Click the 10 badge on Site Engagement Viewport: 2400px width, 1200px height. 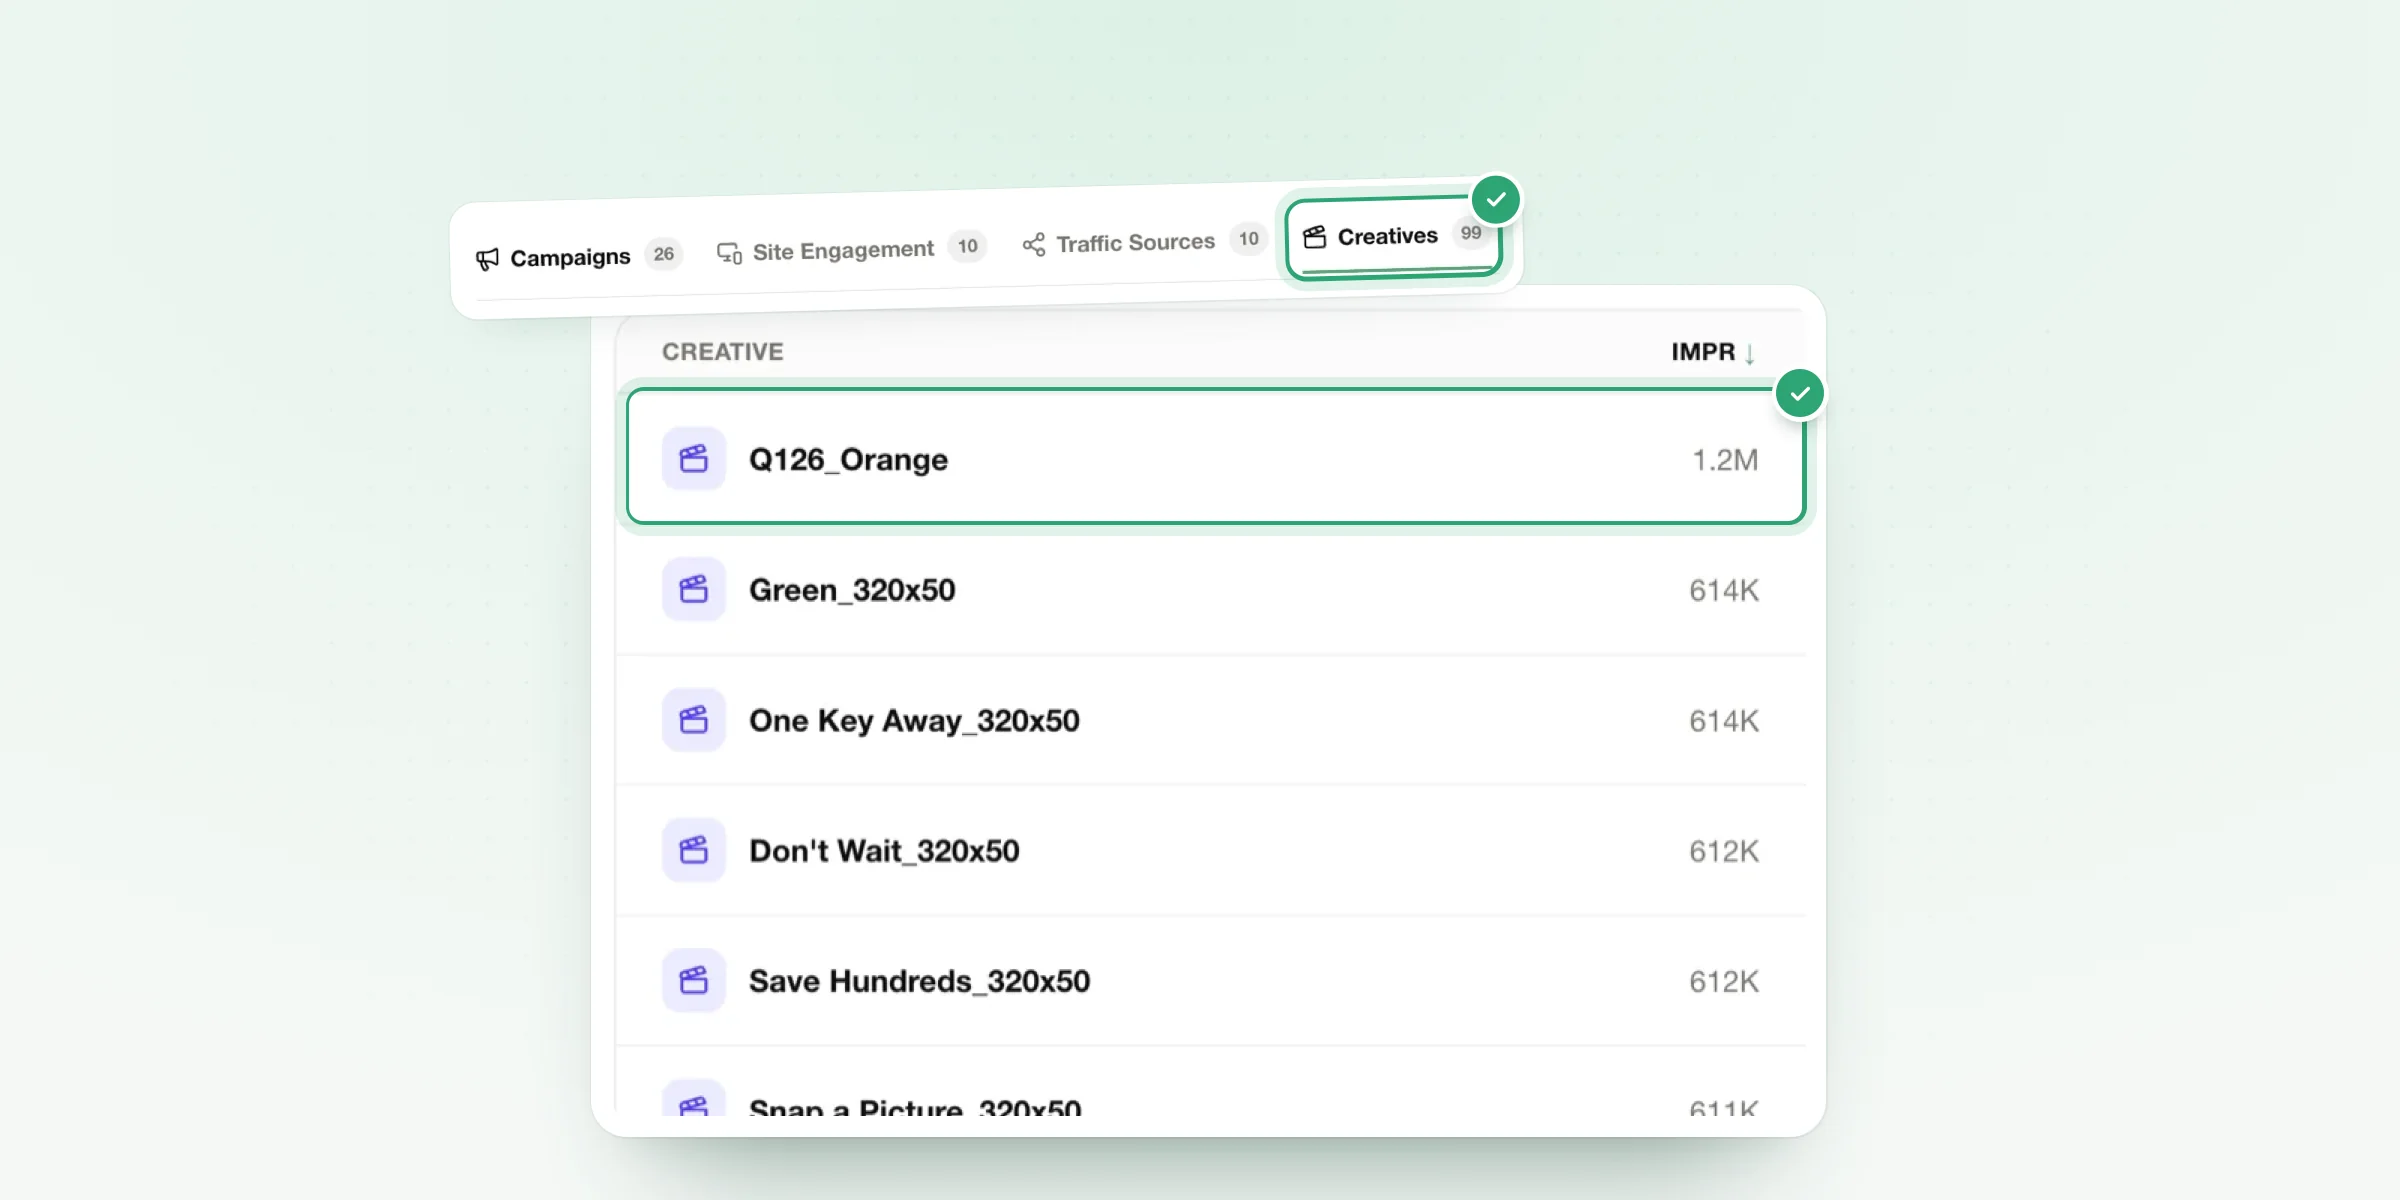point(968,246)
